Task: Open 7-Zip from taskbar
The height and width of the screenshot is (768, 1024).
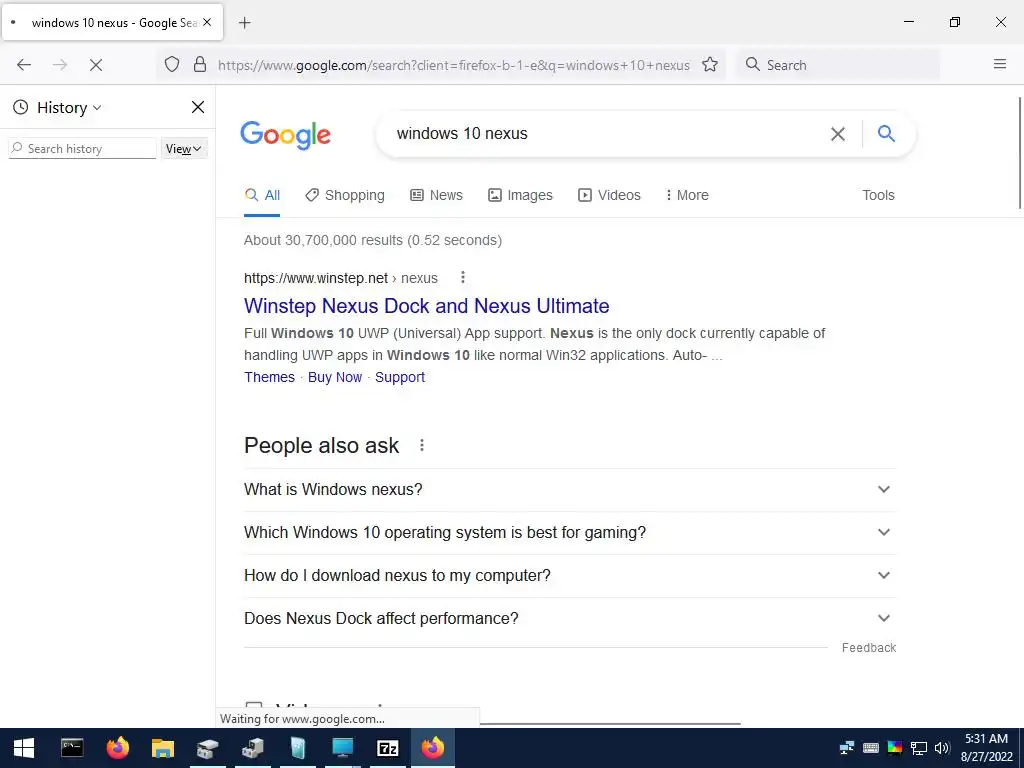Action: (x=388, y=748)
